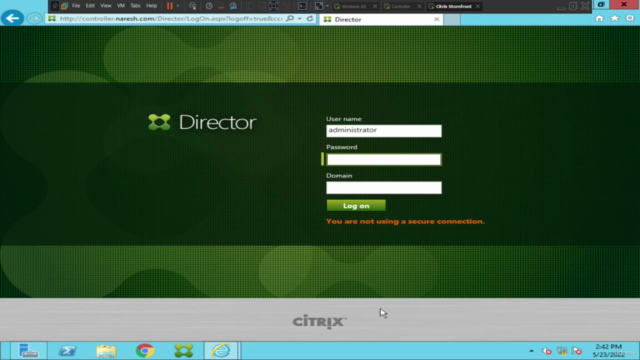
Task: Open a new blank IE tab
Action: coord(452,19)
